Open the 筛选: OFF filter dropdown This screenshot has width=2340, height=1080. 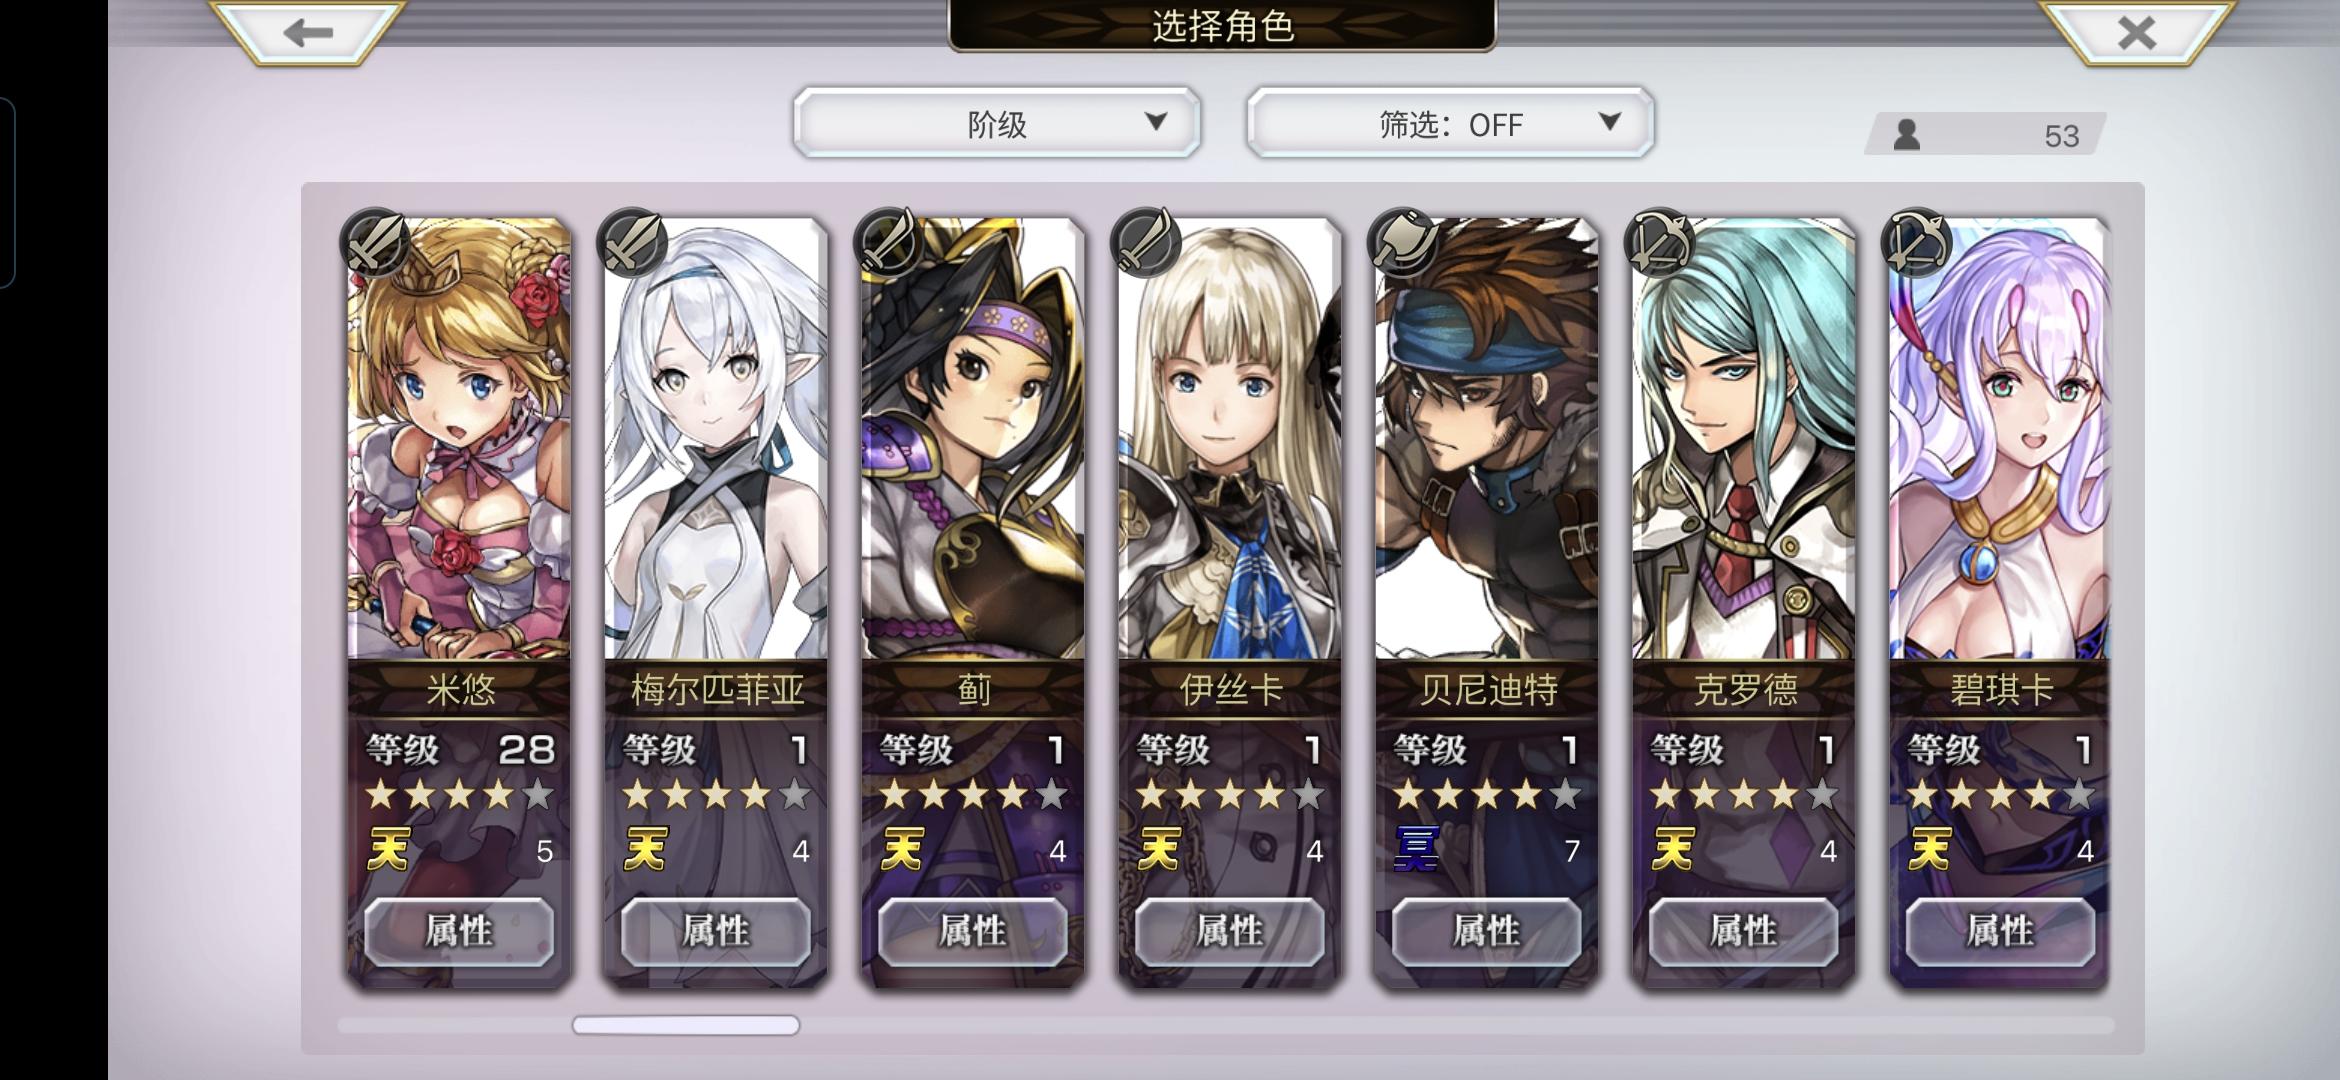click(x=1450, y=123)
